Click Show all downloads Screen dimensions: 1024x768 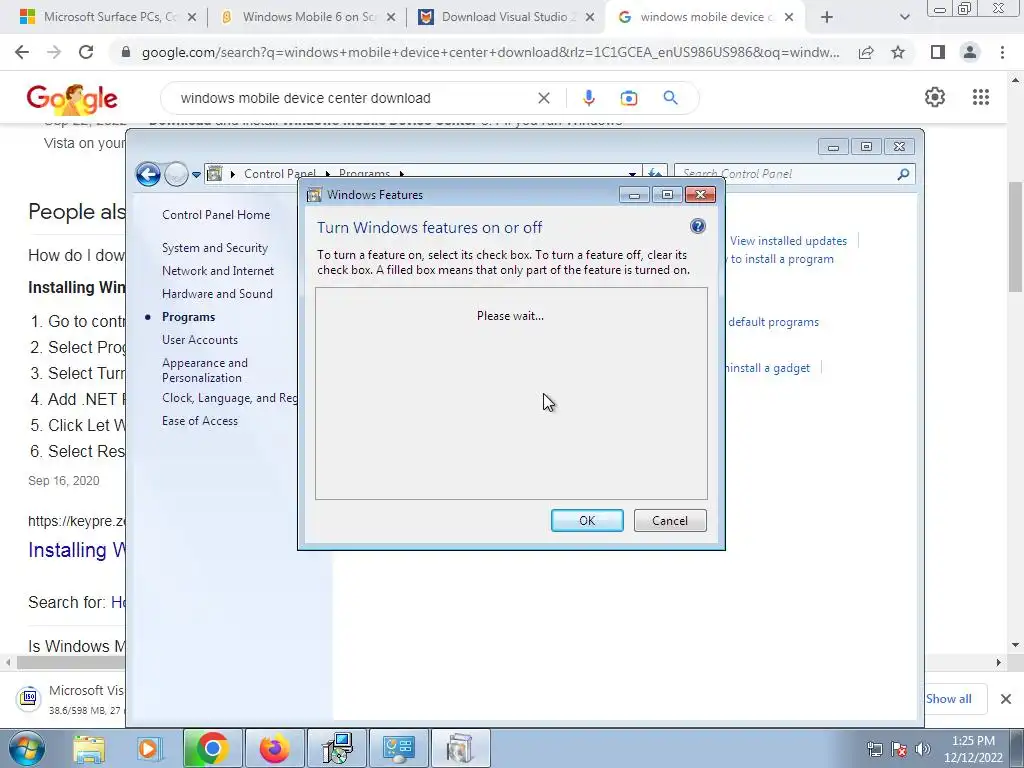pyautogui.click(x=948, y=698)
